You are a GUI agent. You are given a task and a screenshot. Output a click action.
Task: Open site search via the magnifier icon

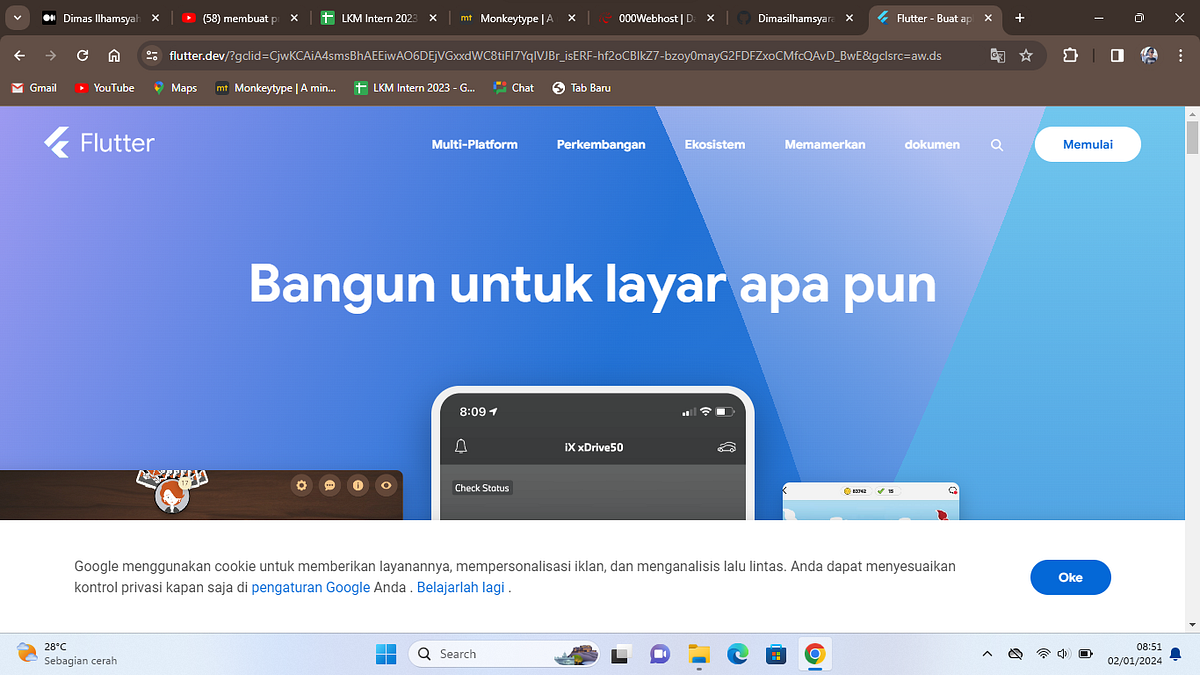pyautogui.click(x=996, y=144)
